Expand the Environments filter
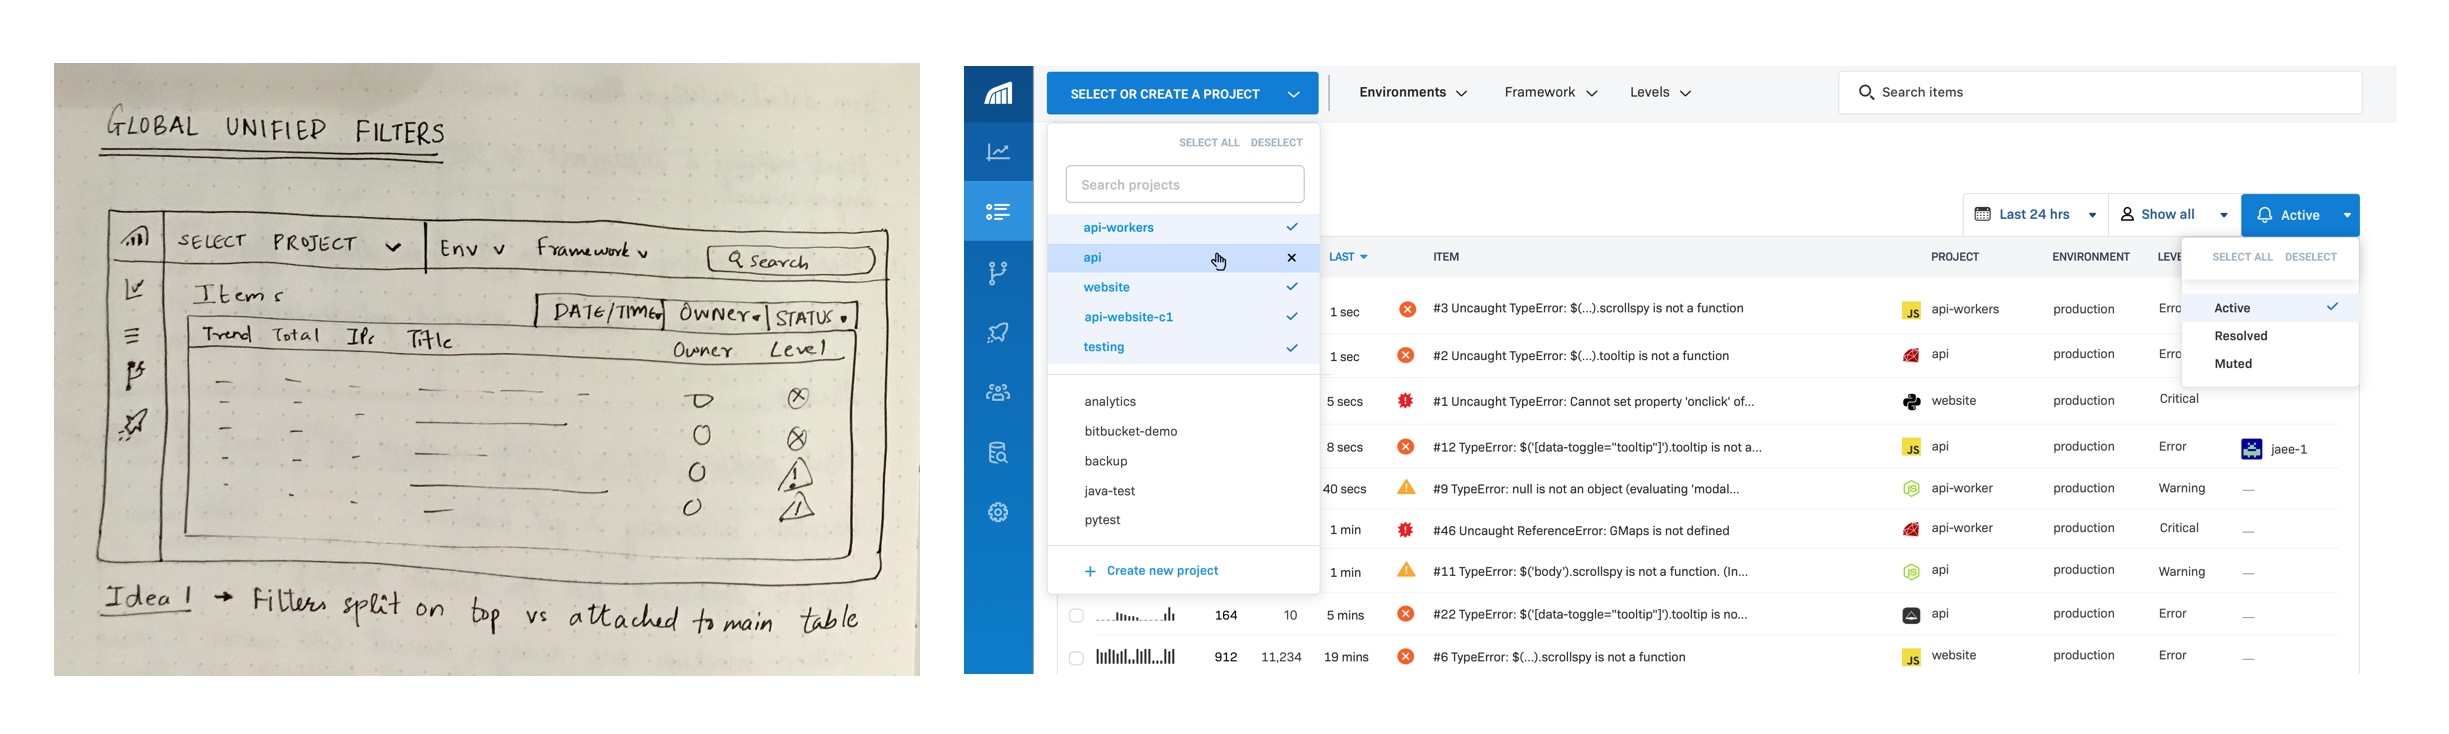 [x=1412, y=92]
